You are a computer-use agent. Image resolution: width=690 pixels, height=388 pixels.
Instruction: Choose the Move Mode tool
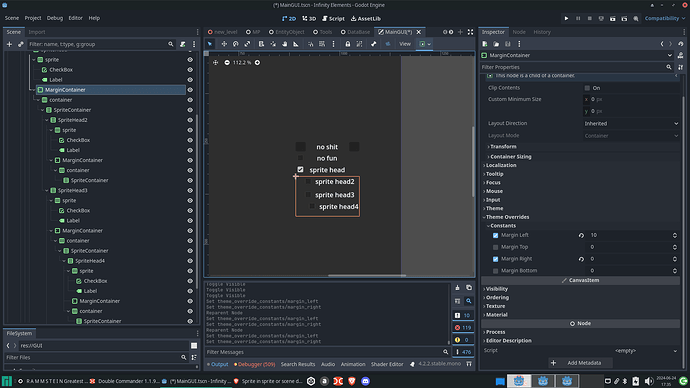coord(224,44)
